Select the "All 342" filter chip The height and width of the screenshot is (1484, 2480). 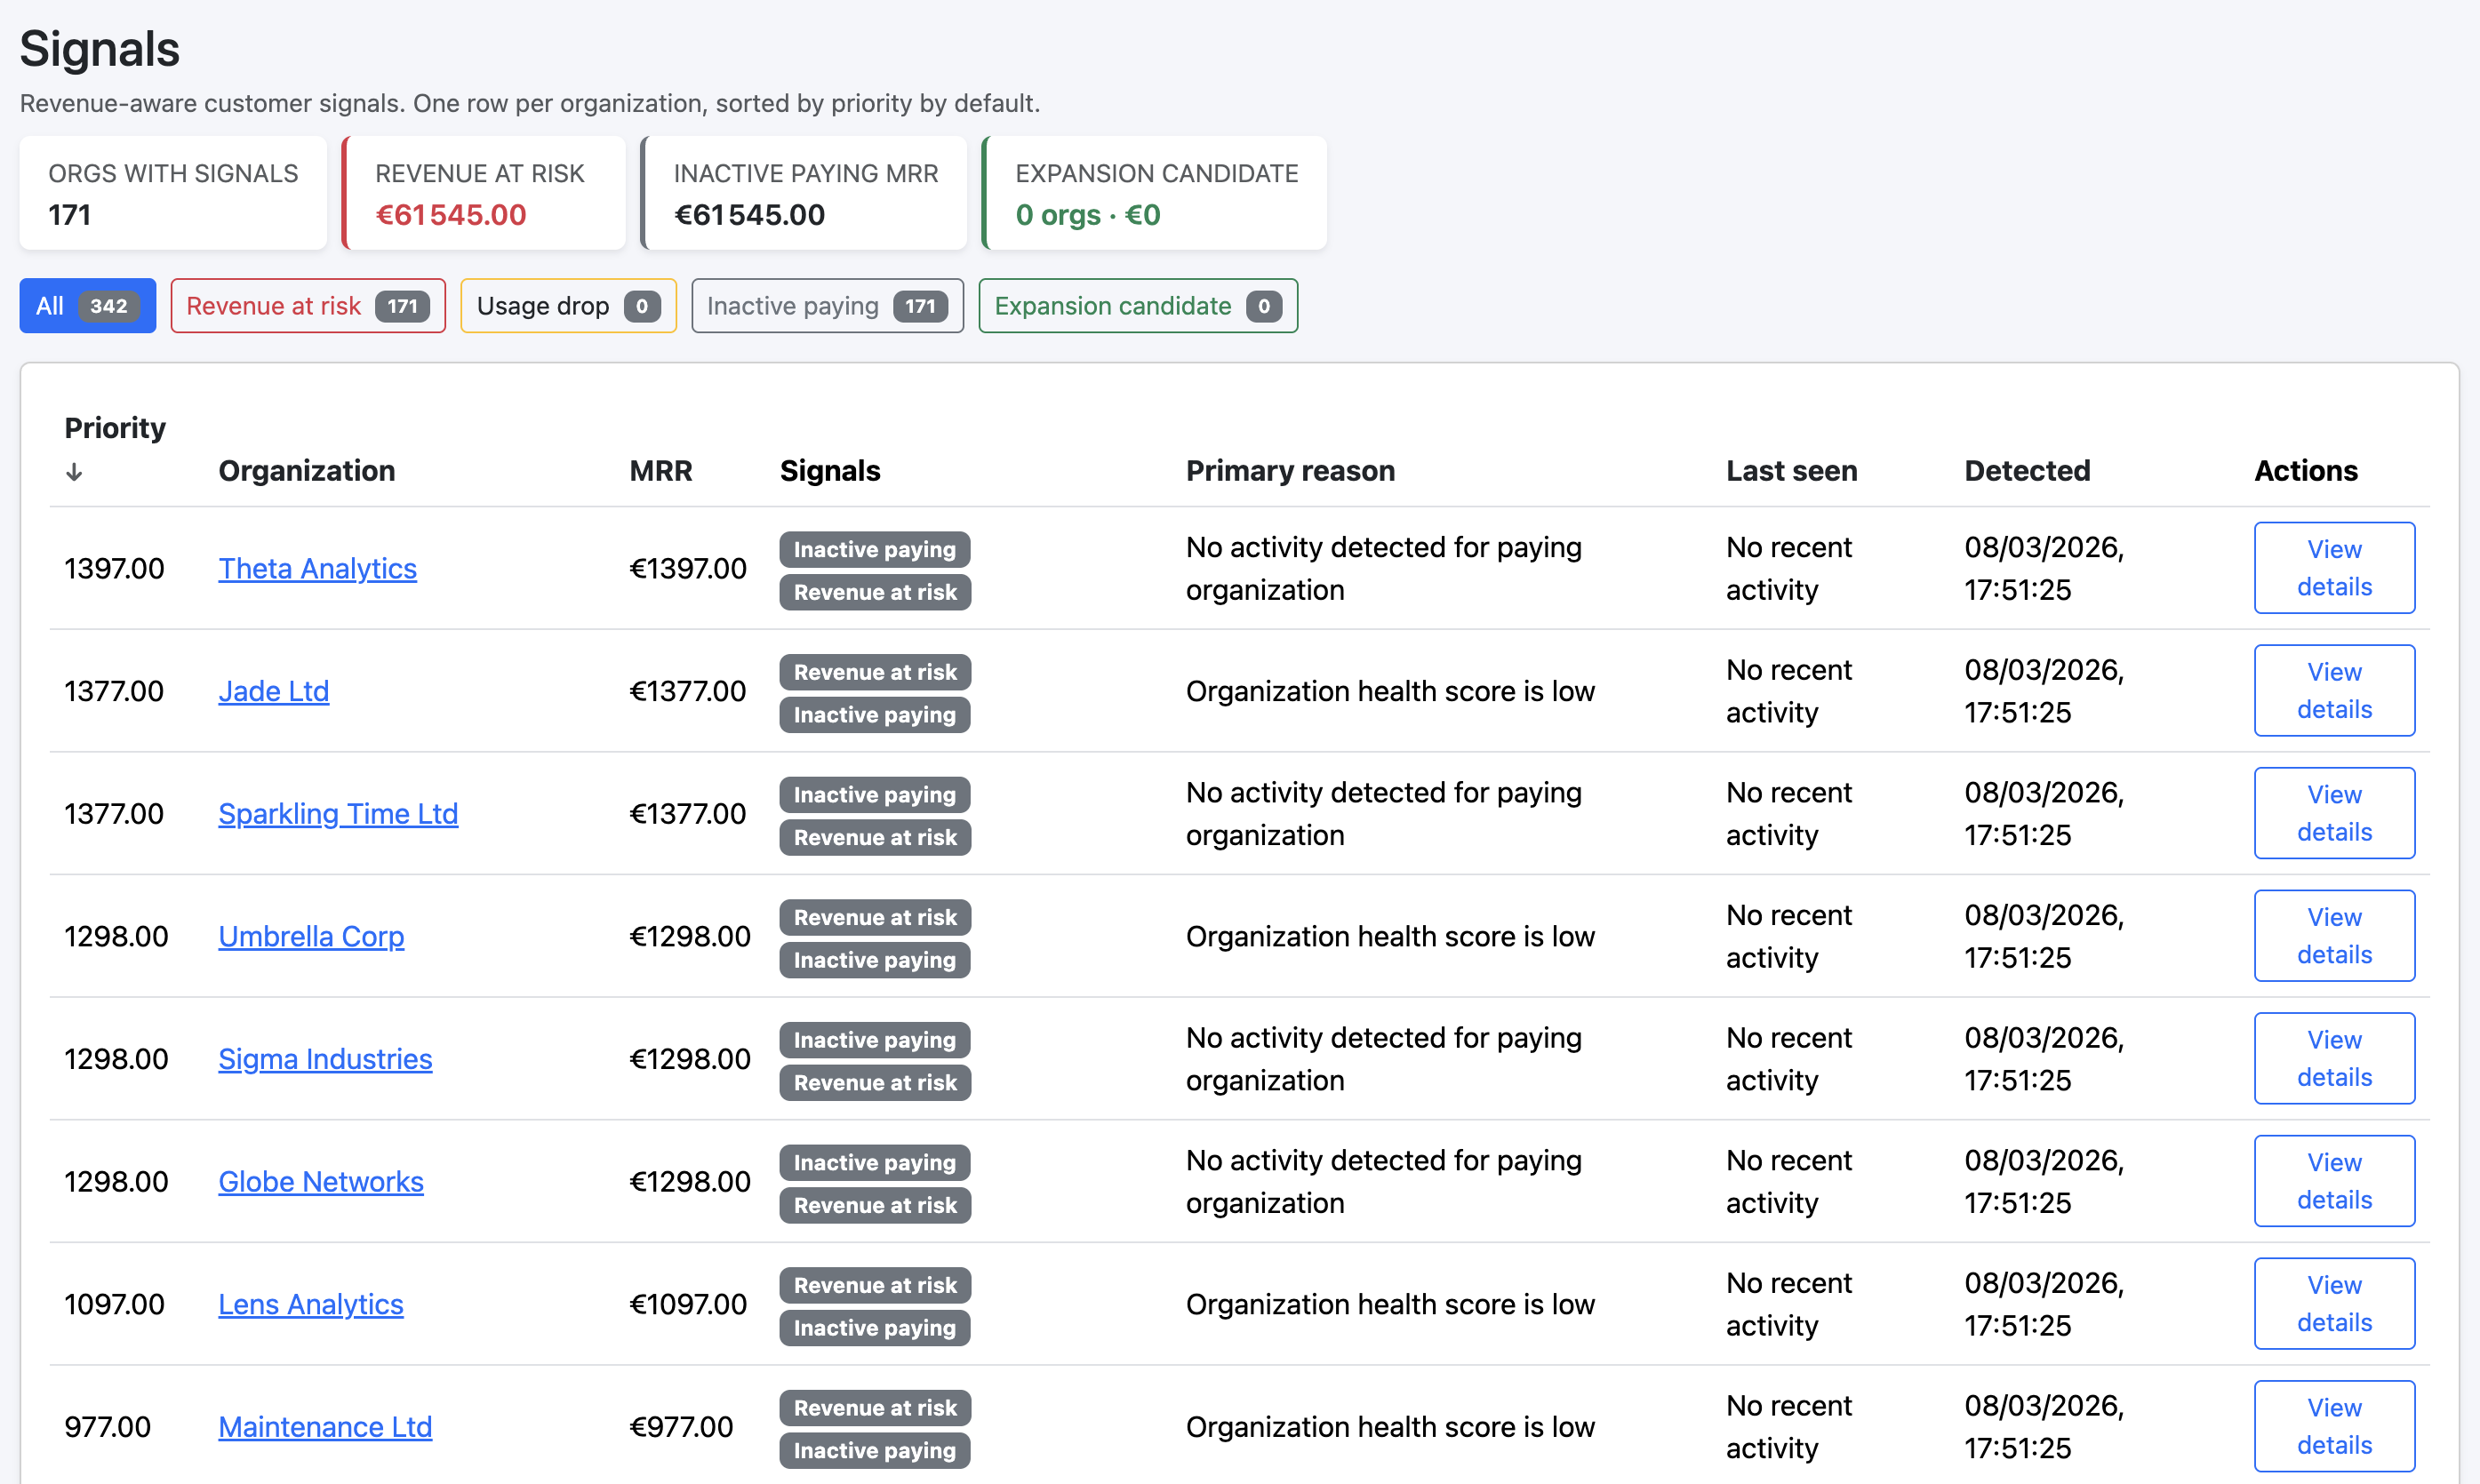87,306
